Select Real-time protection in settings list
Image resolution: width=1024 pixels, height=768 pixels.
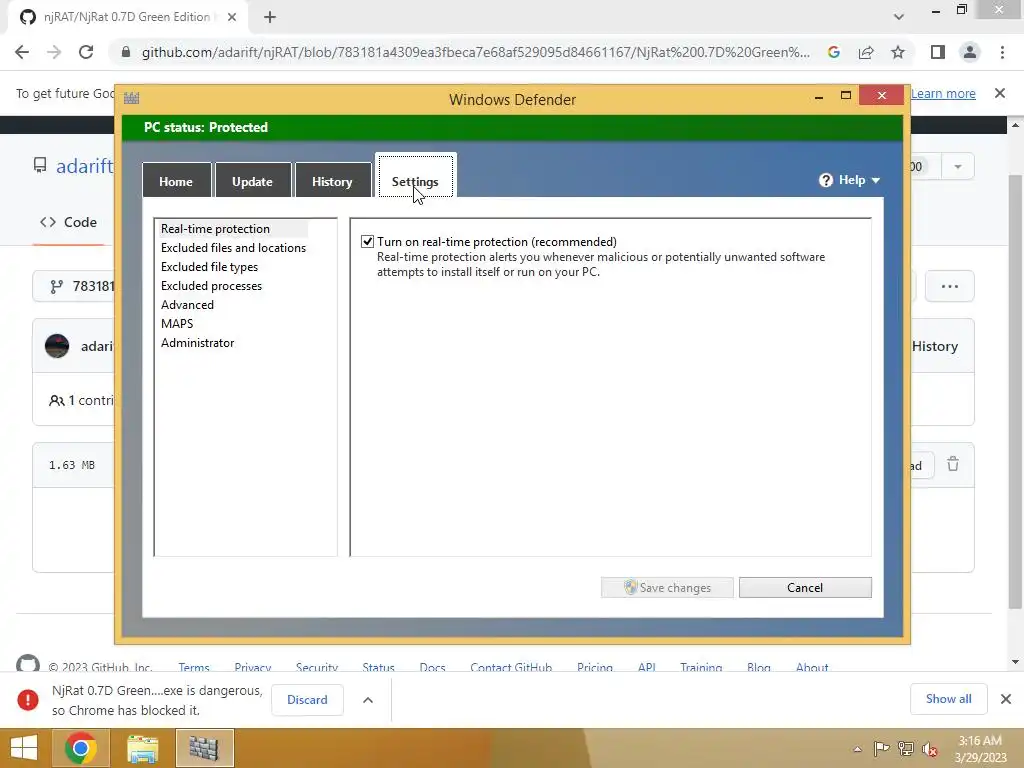click(216, 229)
